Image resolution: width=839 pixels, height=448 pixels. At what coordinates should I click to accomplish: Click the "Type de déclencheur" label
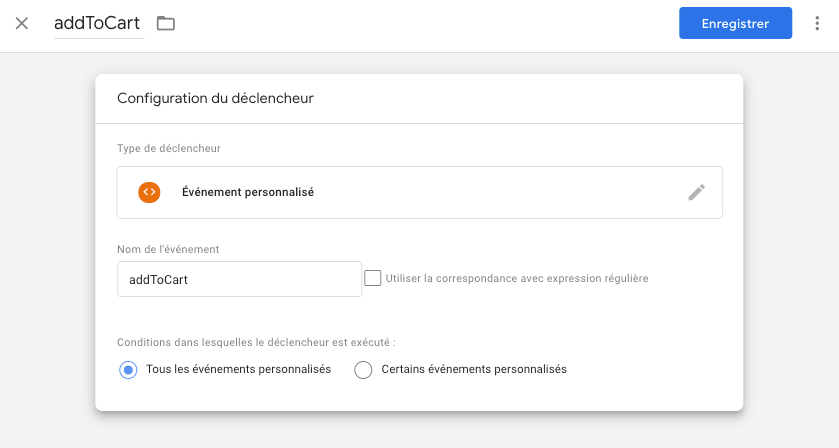pos(169,148)
